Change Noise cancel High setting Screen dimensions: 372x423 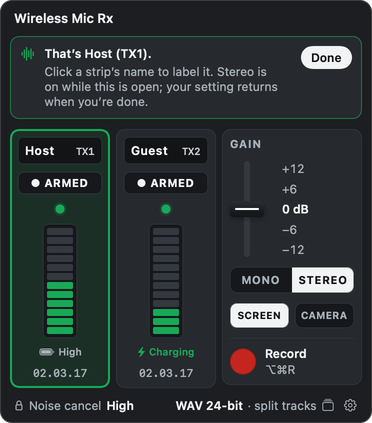81,406
